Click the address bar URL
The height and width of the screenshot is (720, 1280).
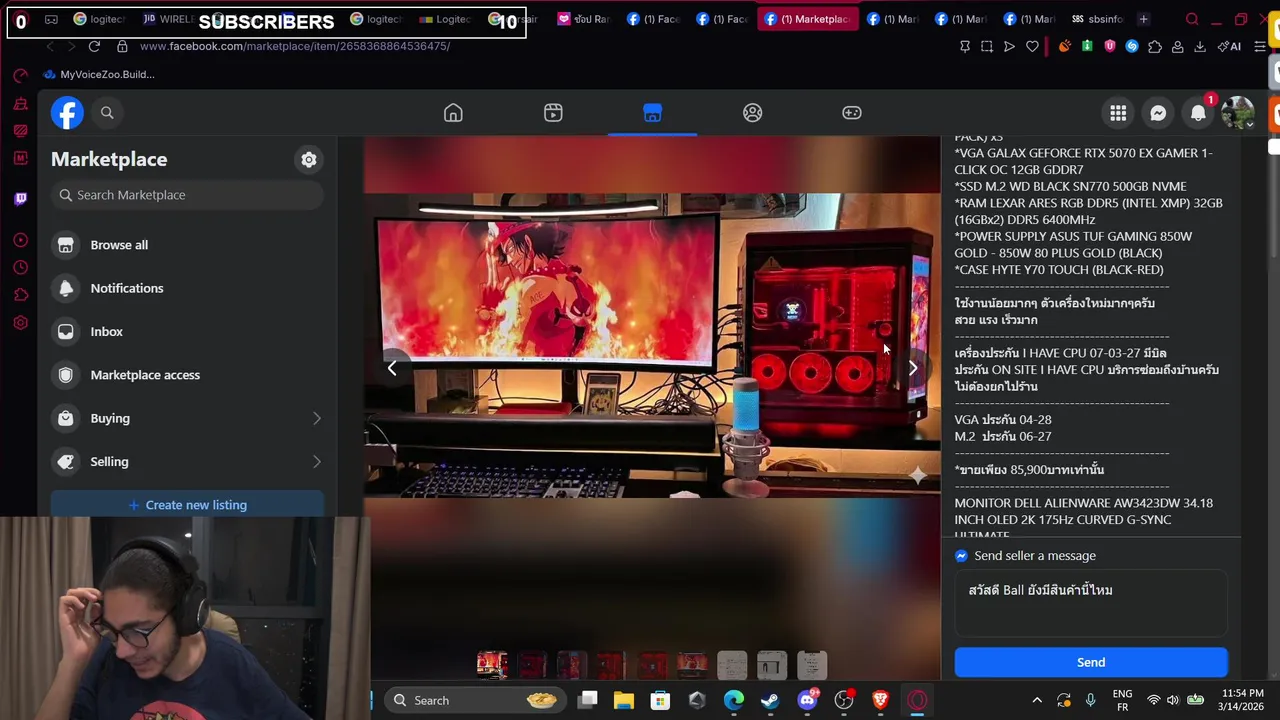point(295,46)
